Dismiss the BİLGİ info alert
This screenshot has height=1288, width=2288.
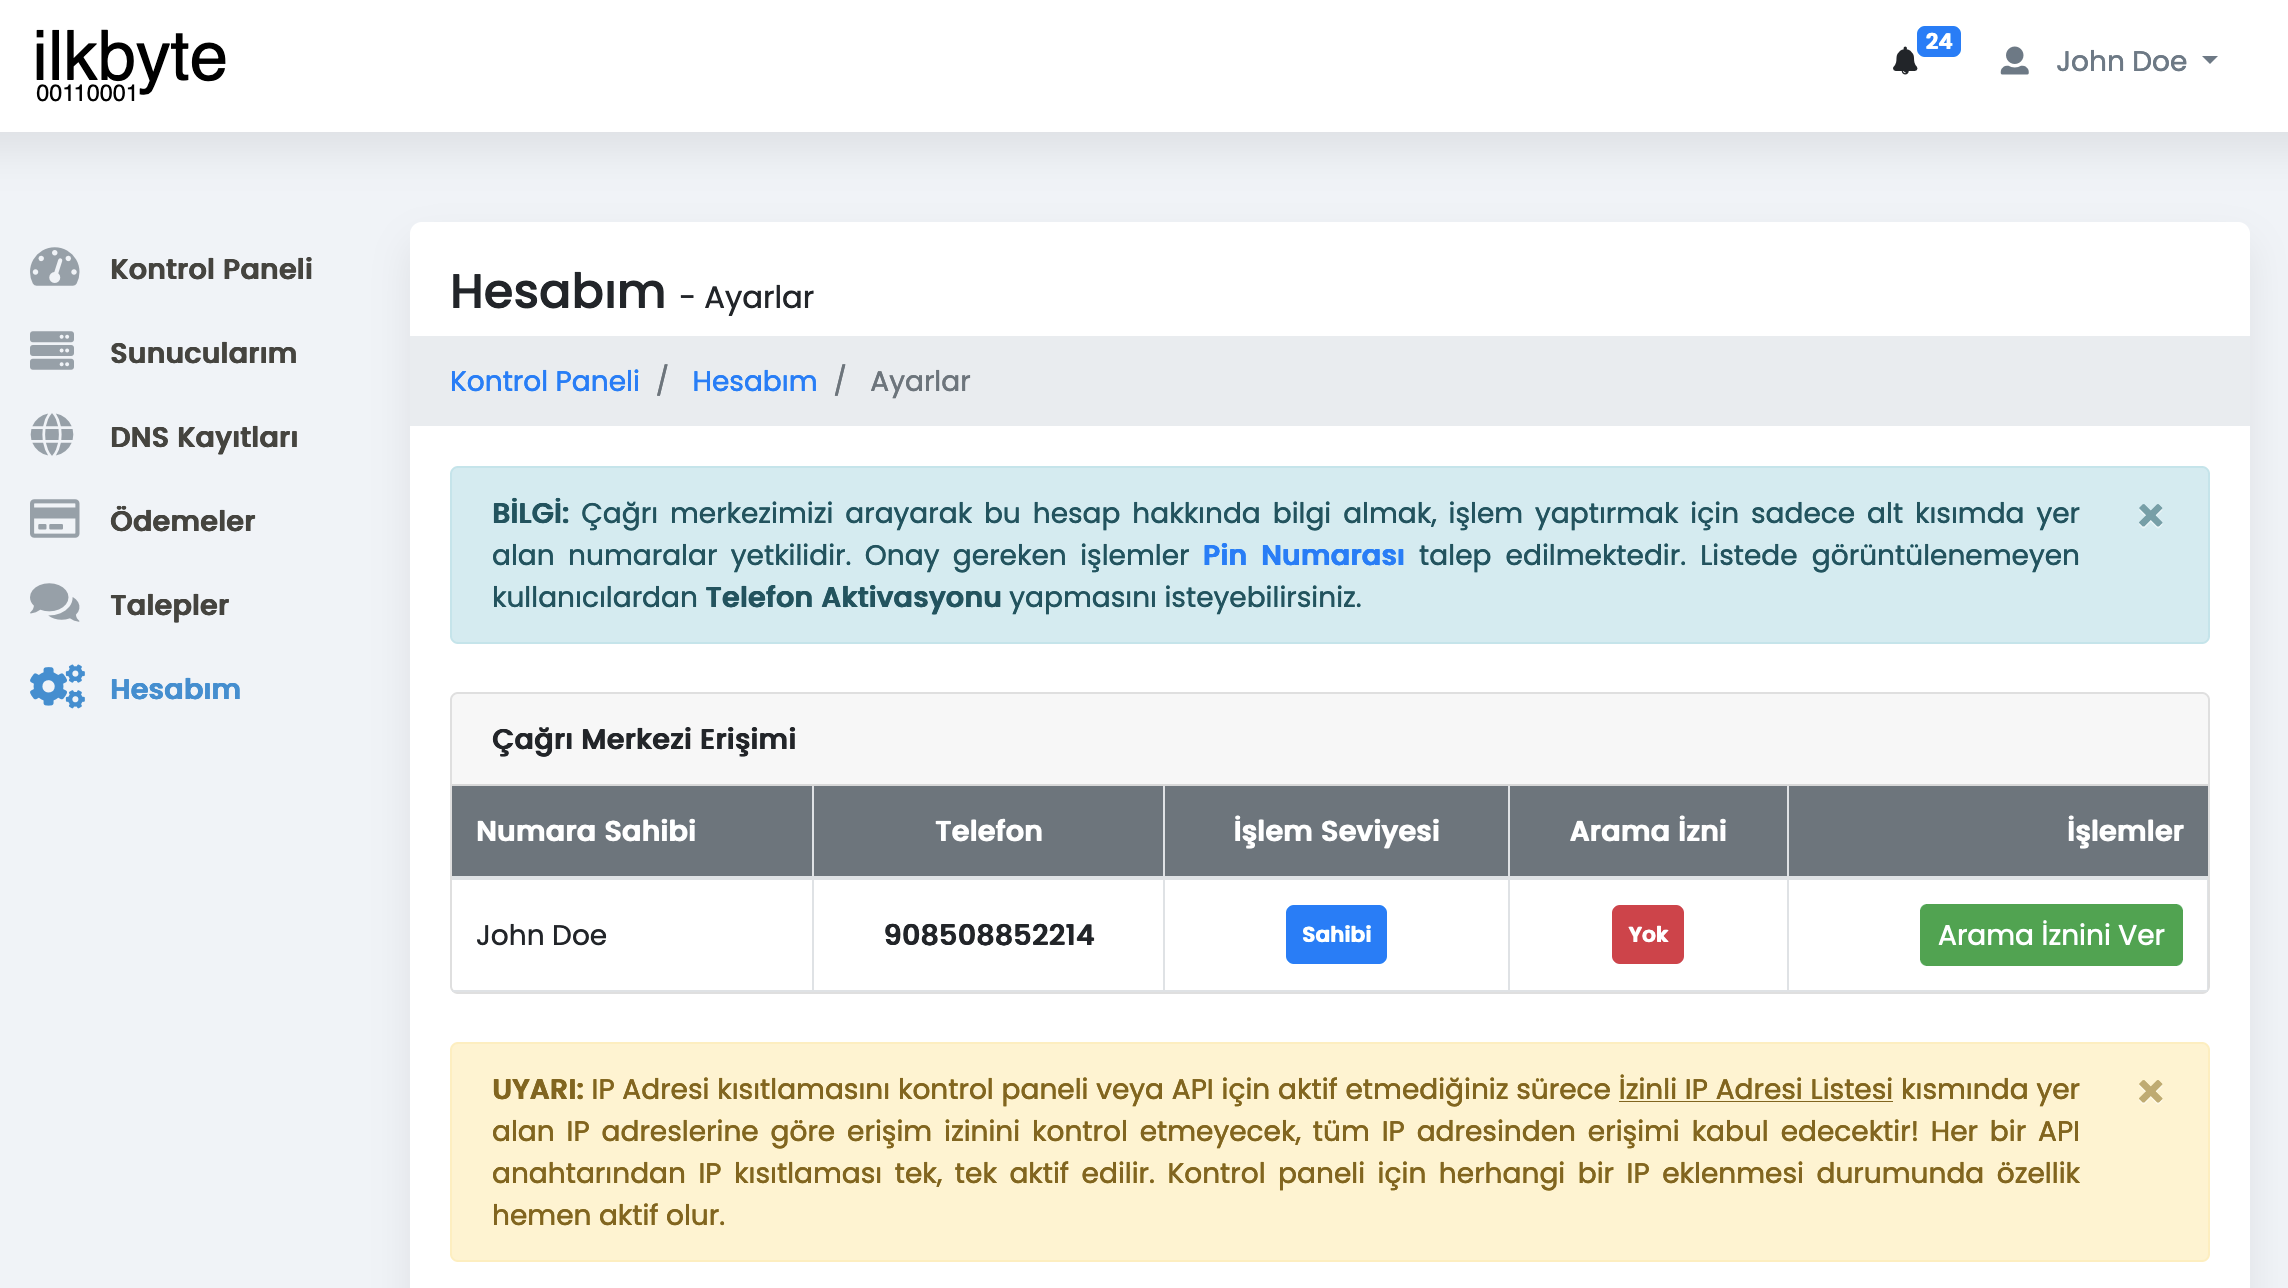click(x=2151, y=515)
